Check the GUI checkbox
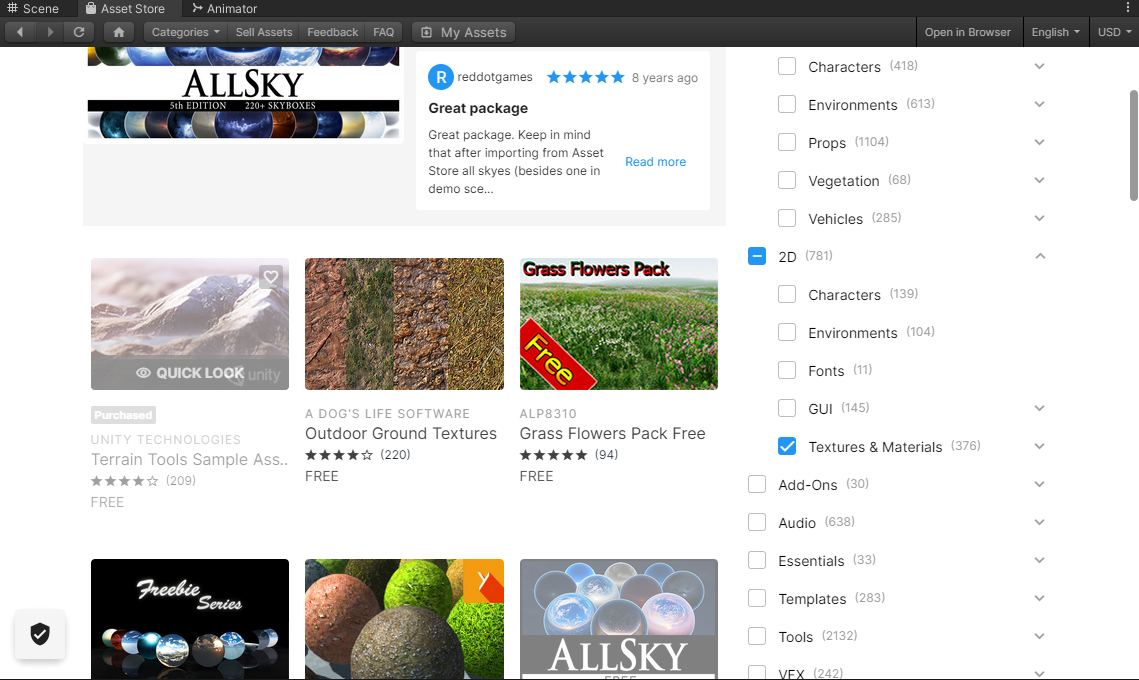 point(787,408)
